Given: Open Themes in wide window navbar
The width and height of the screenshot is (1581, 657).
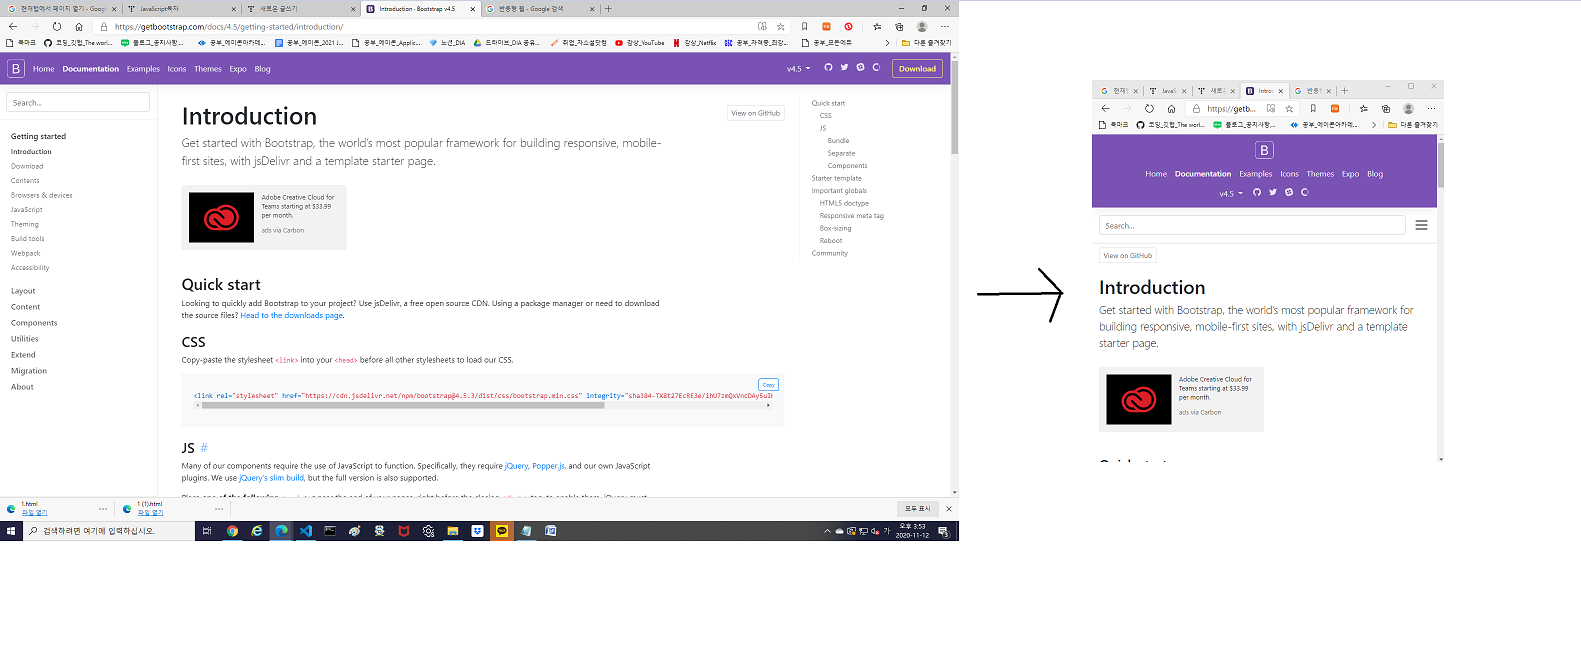Looking at the screenshot, I should pos(208,69).
